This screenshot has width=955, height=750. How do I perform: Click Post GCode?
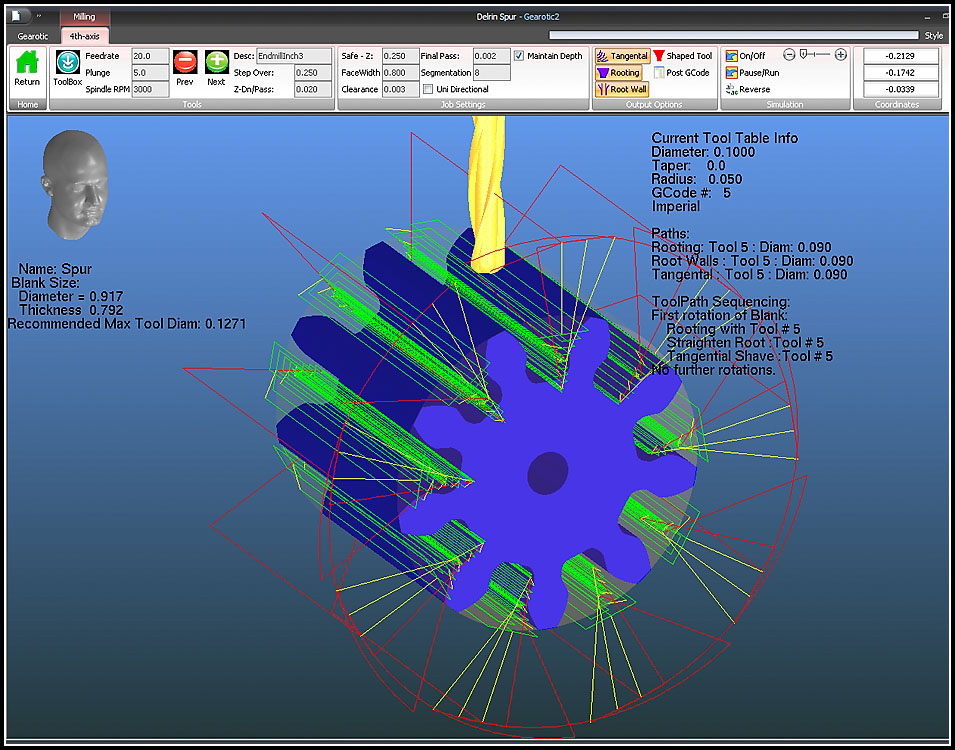point(682,73)
